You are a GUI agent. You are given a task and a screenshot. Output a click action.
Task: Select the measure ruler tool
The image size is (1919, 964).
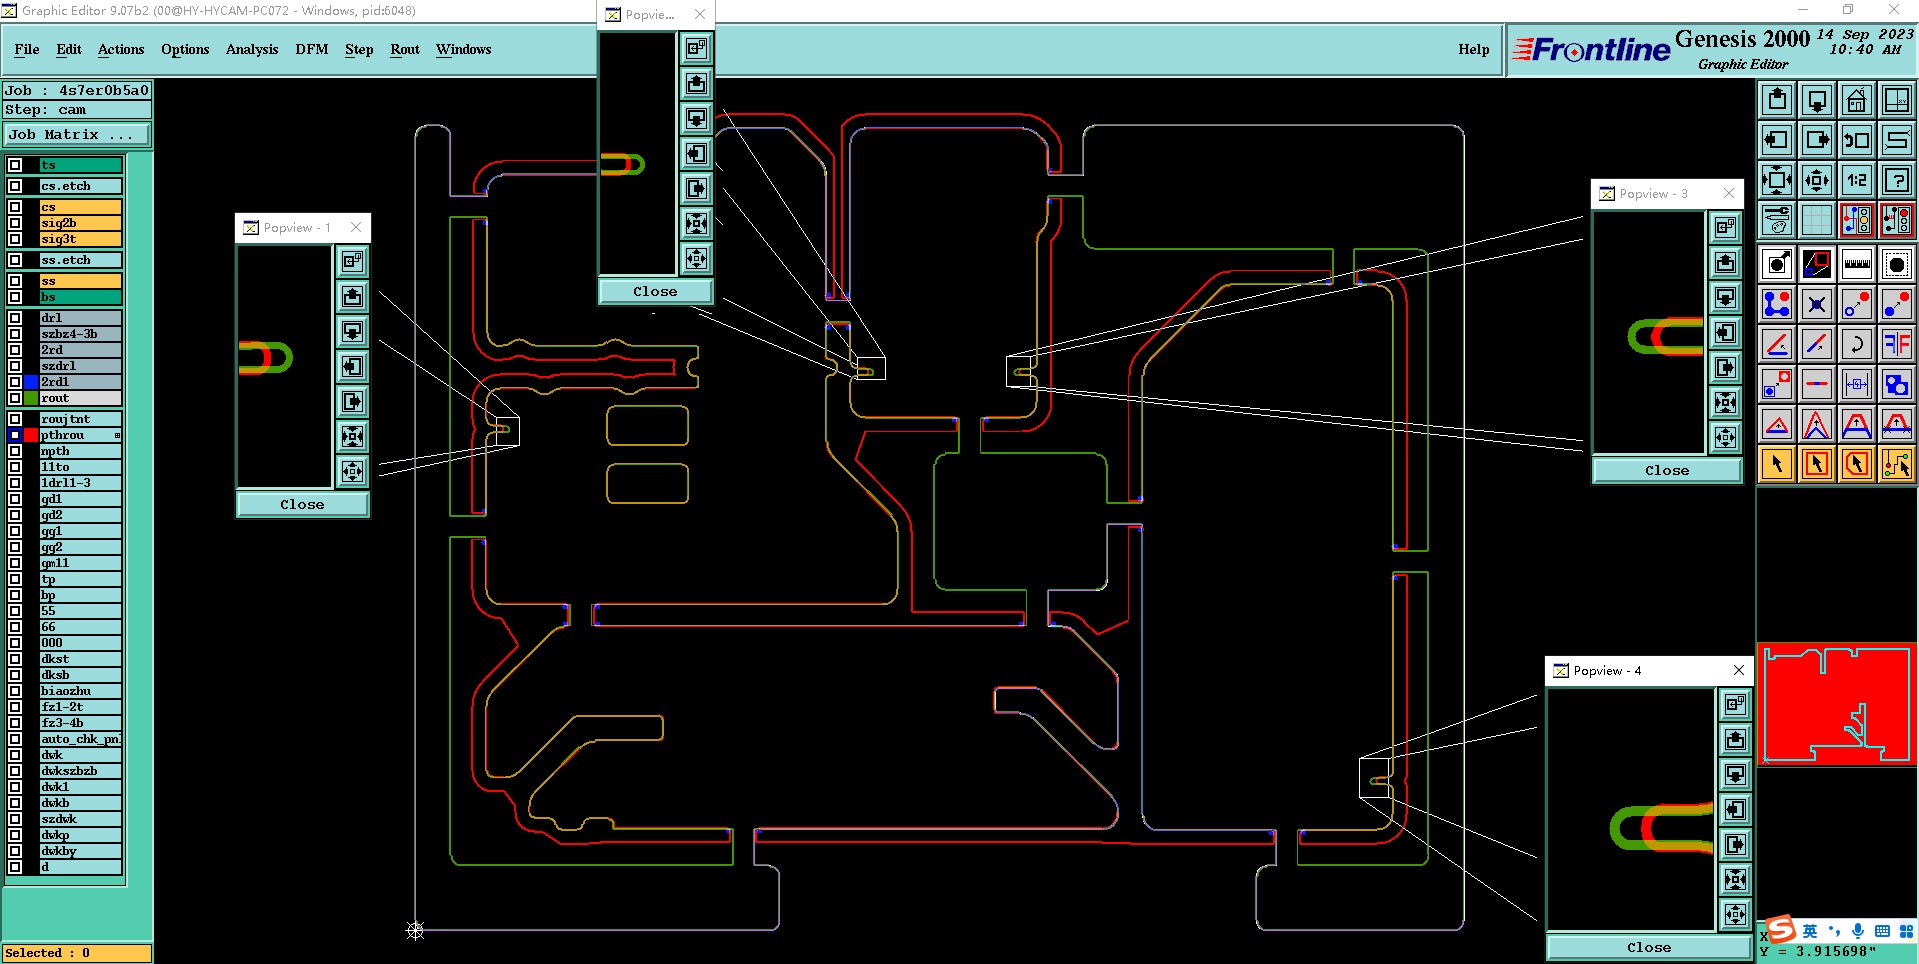tap(1856, 264)
